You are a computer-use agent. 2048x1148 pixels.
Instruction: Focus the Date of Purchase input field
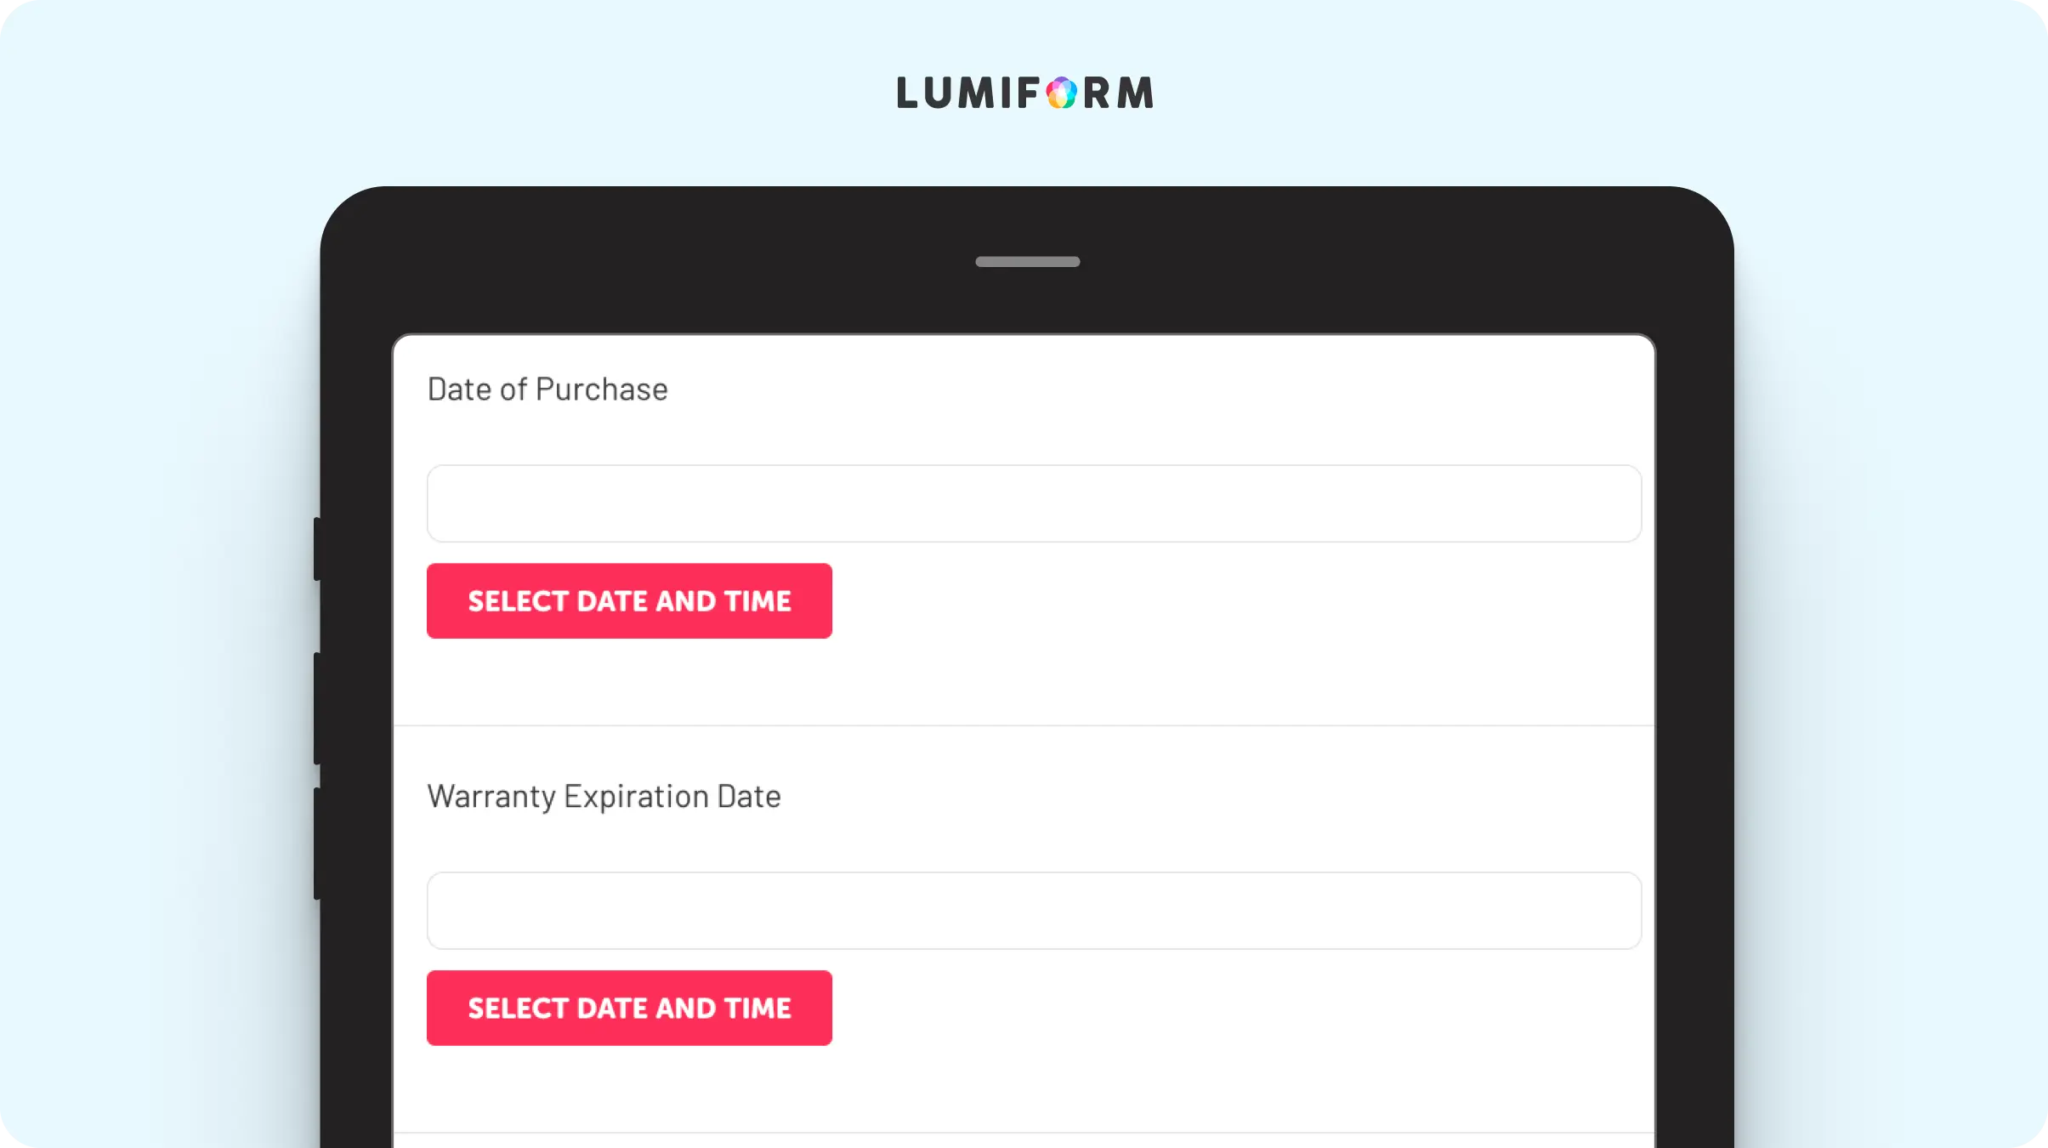click(x=1034, y=503)
